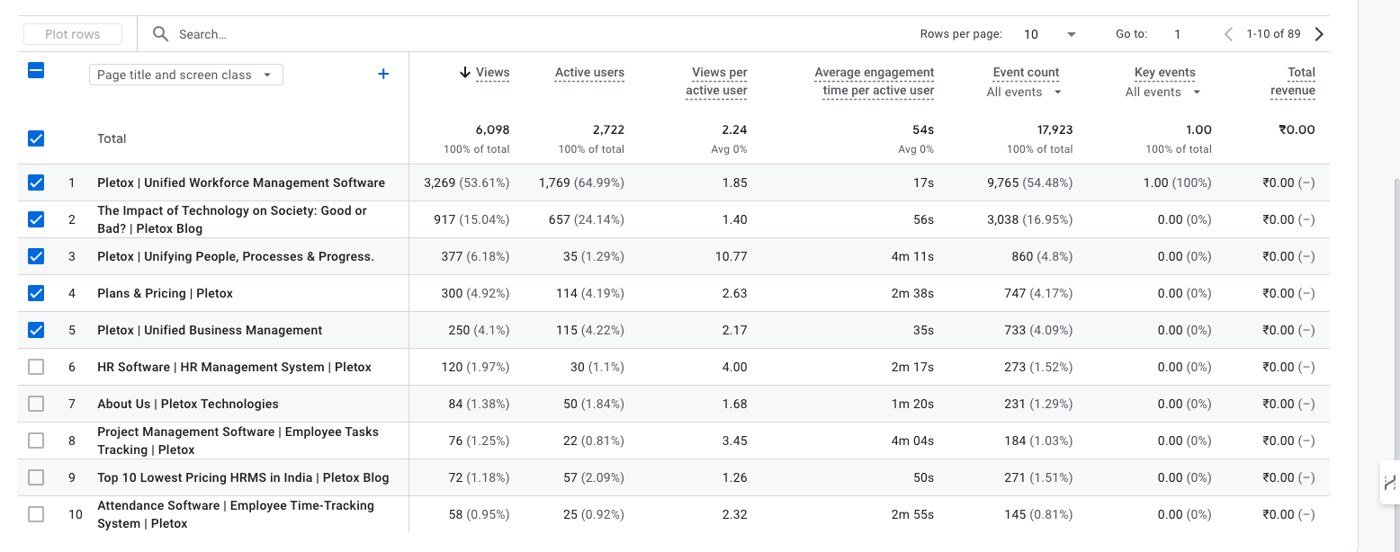Click the 145 (0.81%) event count cell
1400x552 pixels.
[x=1038, y=514]
